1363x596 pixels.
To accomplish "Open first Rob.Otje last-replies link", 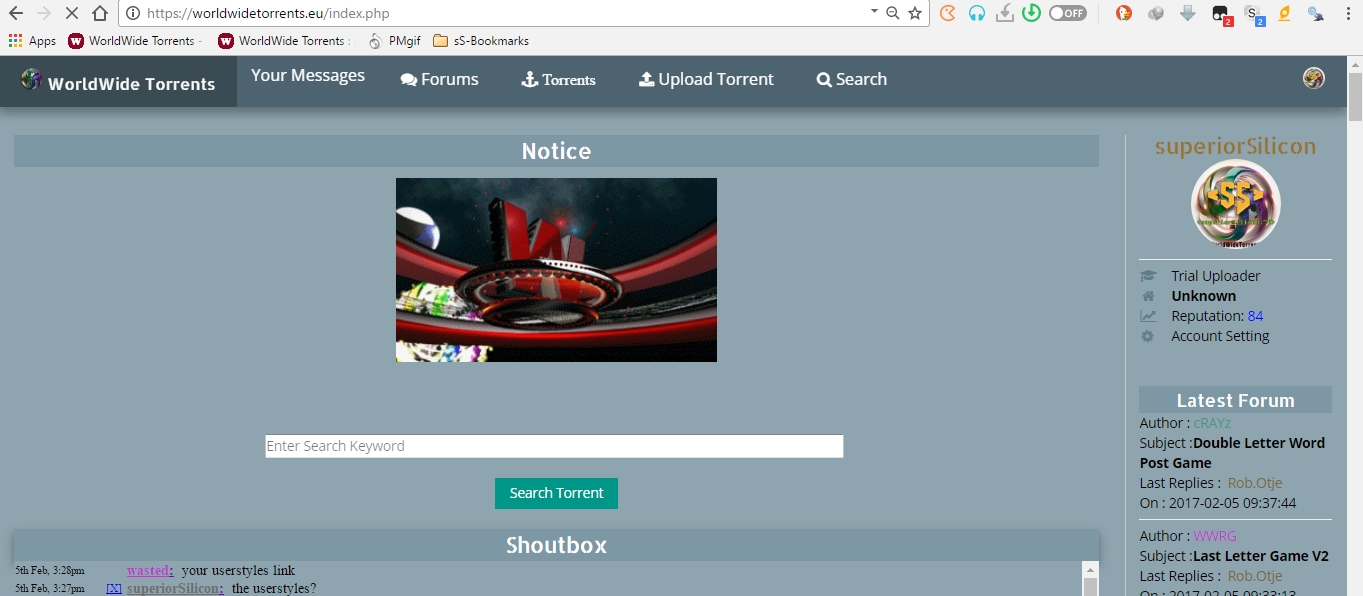I will pos(1255,483).
